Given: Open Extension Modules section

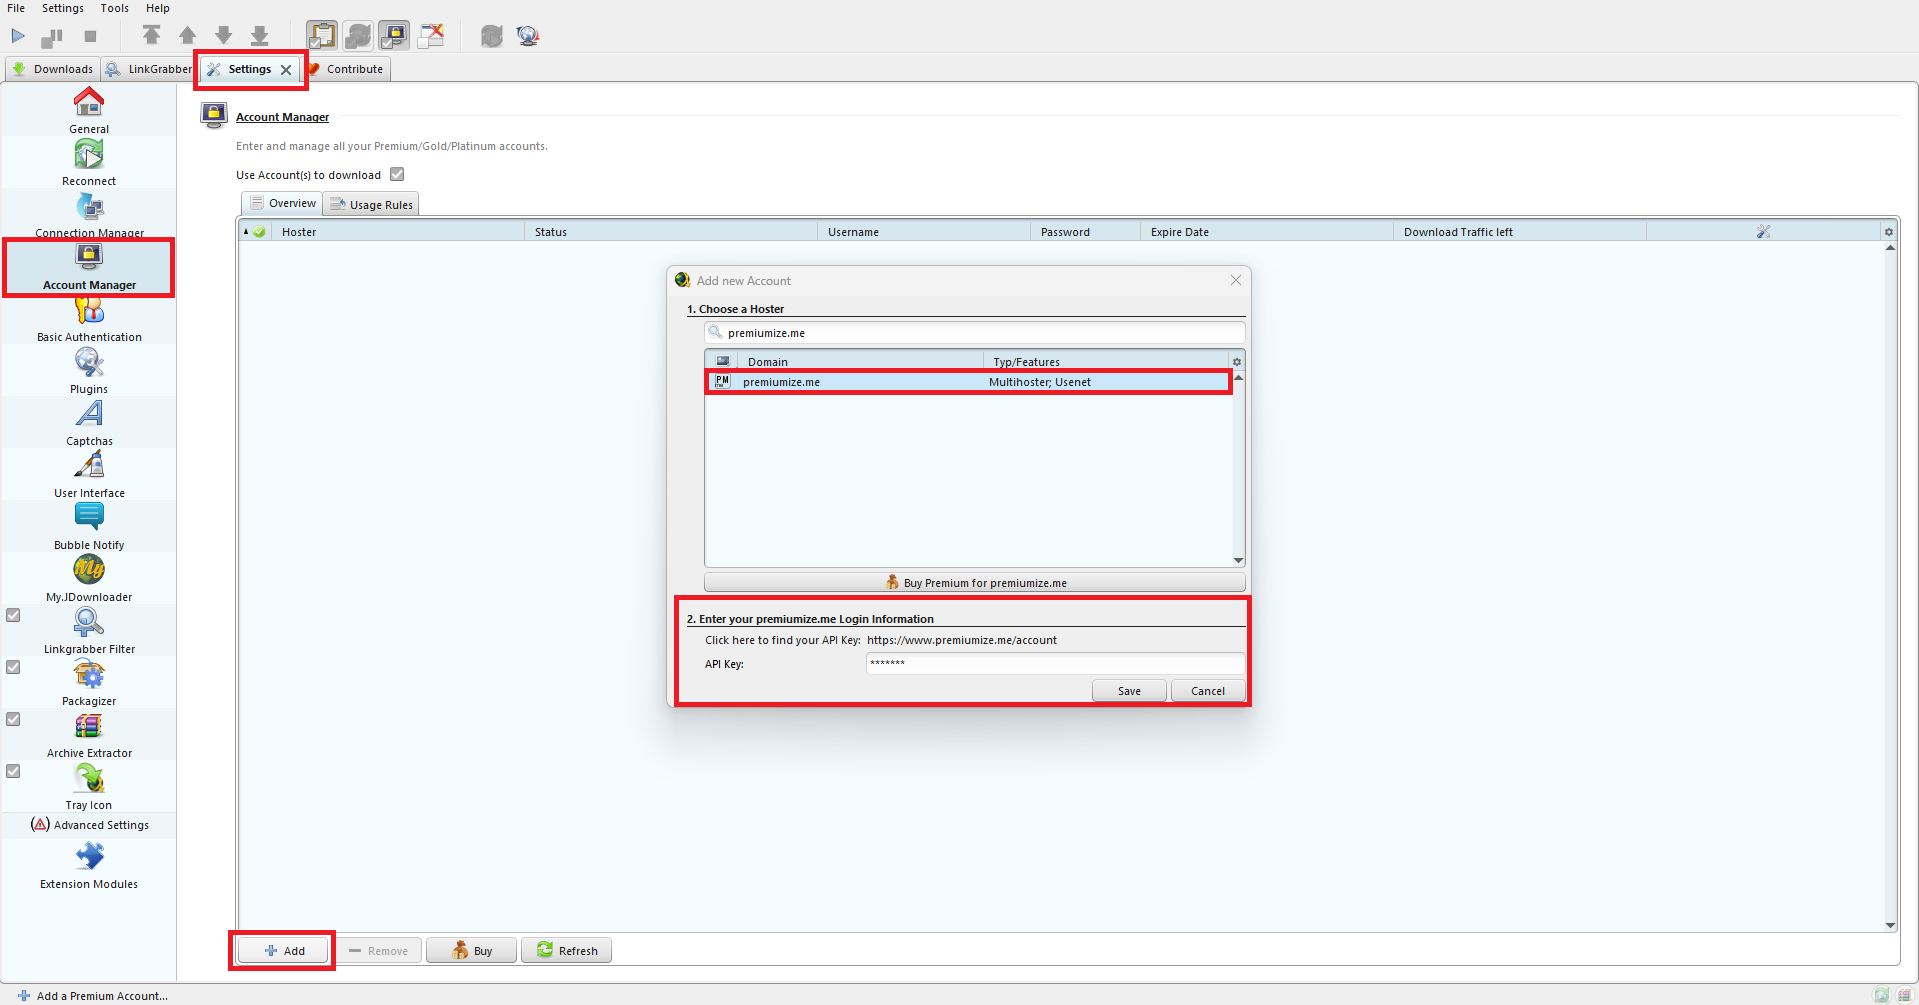Looking at the screenshot, I should click(x=89, y=866).
